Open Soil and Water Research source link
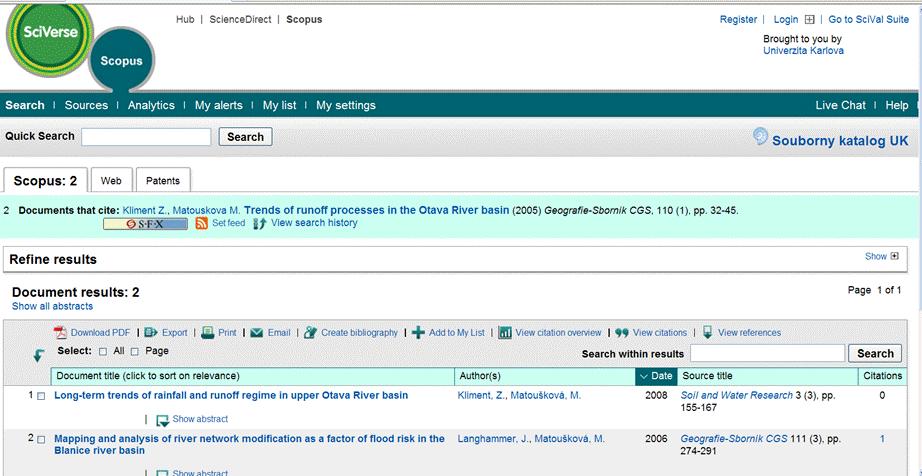 pos(736,395)
